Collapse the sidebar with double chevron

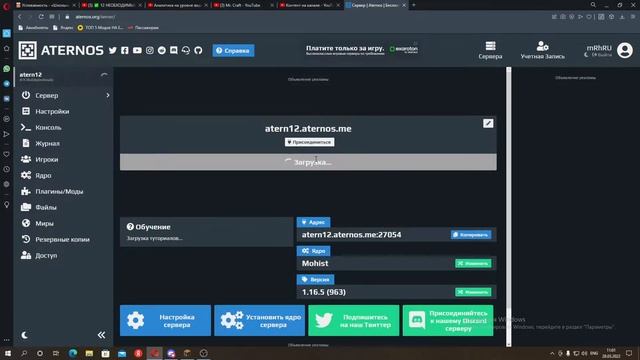coord(101,335)
